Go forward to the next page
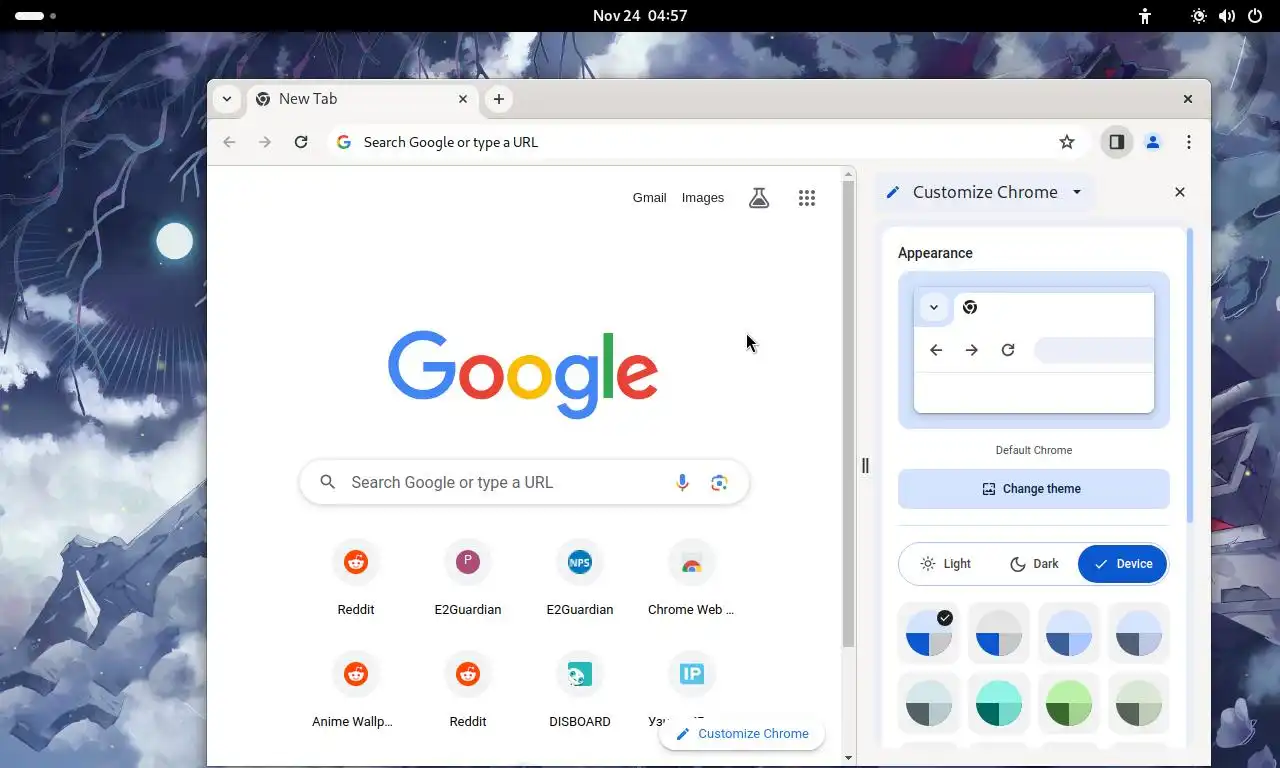Screen dimensions: 1280x768 265,142
